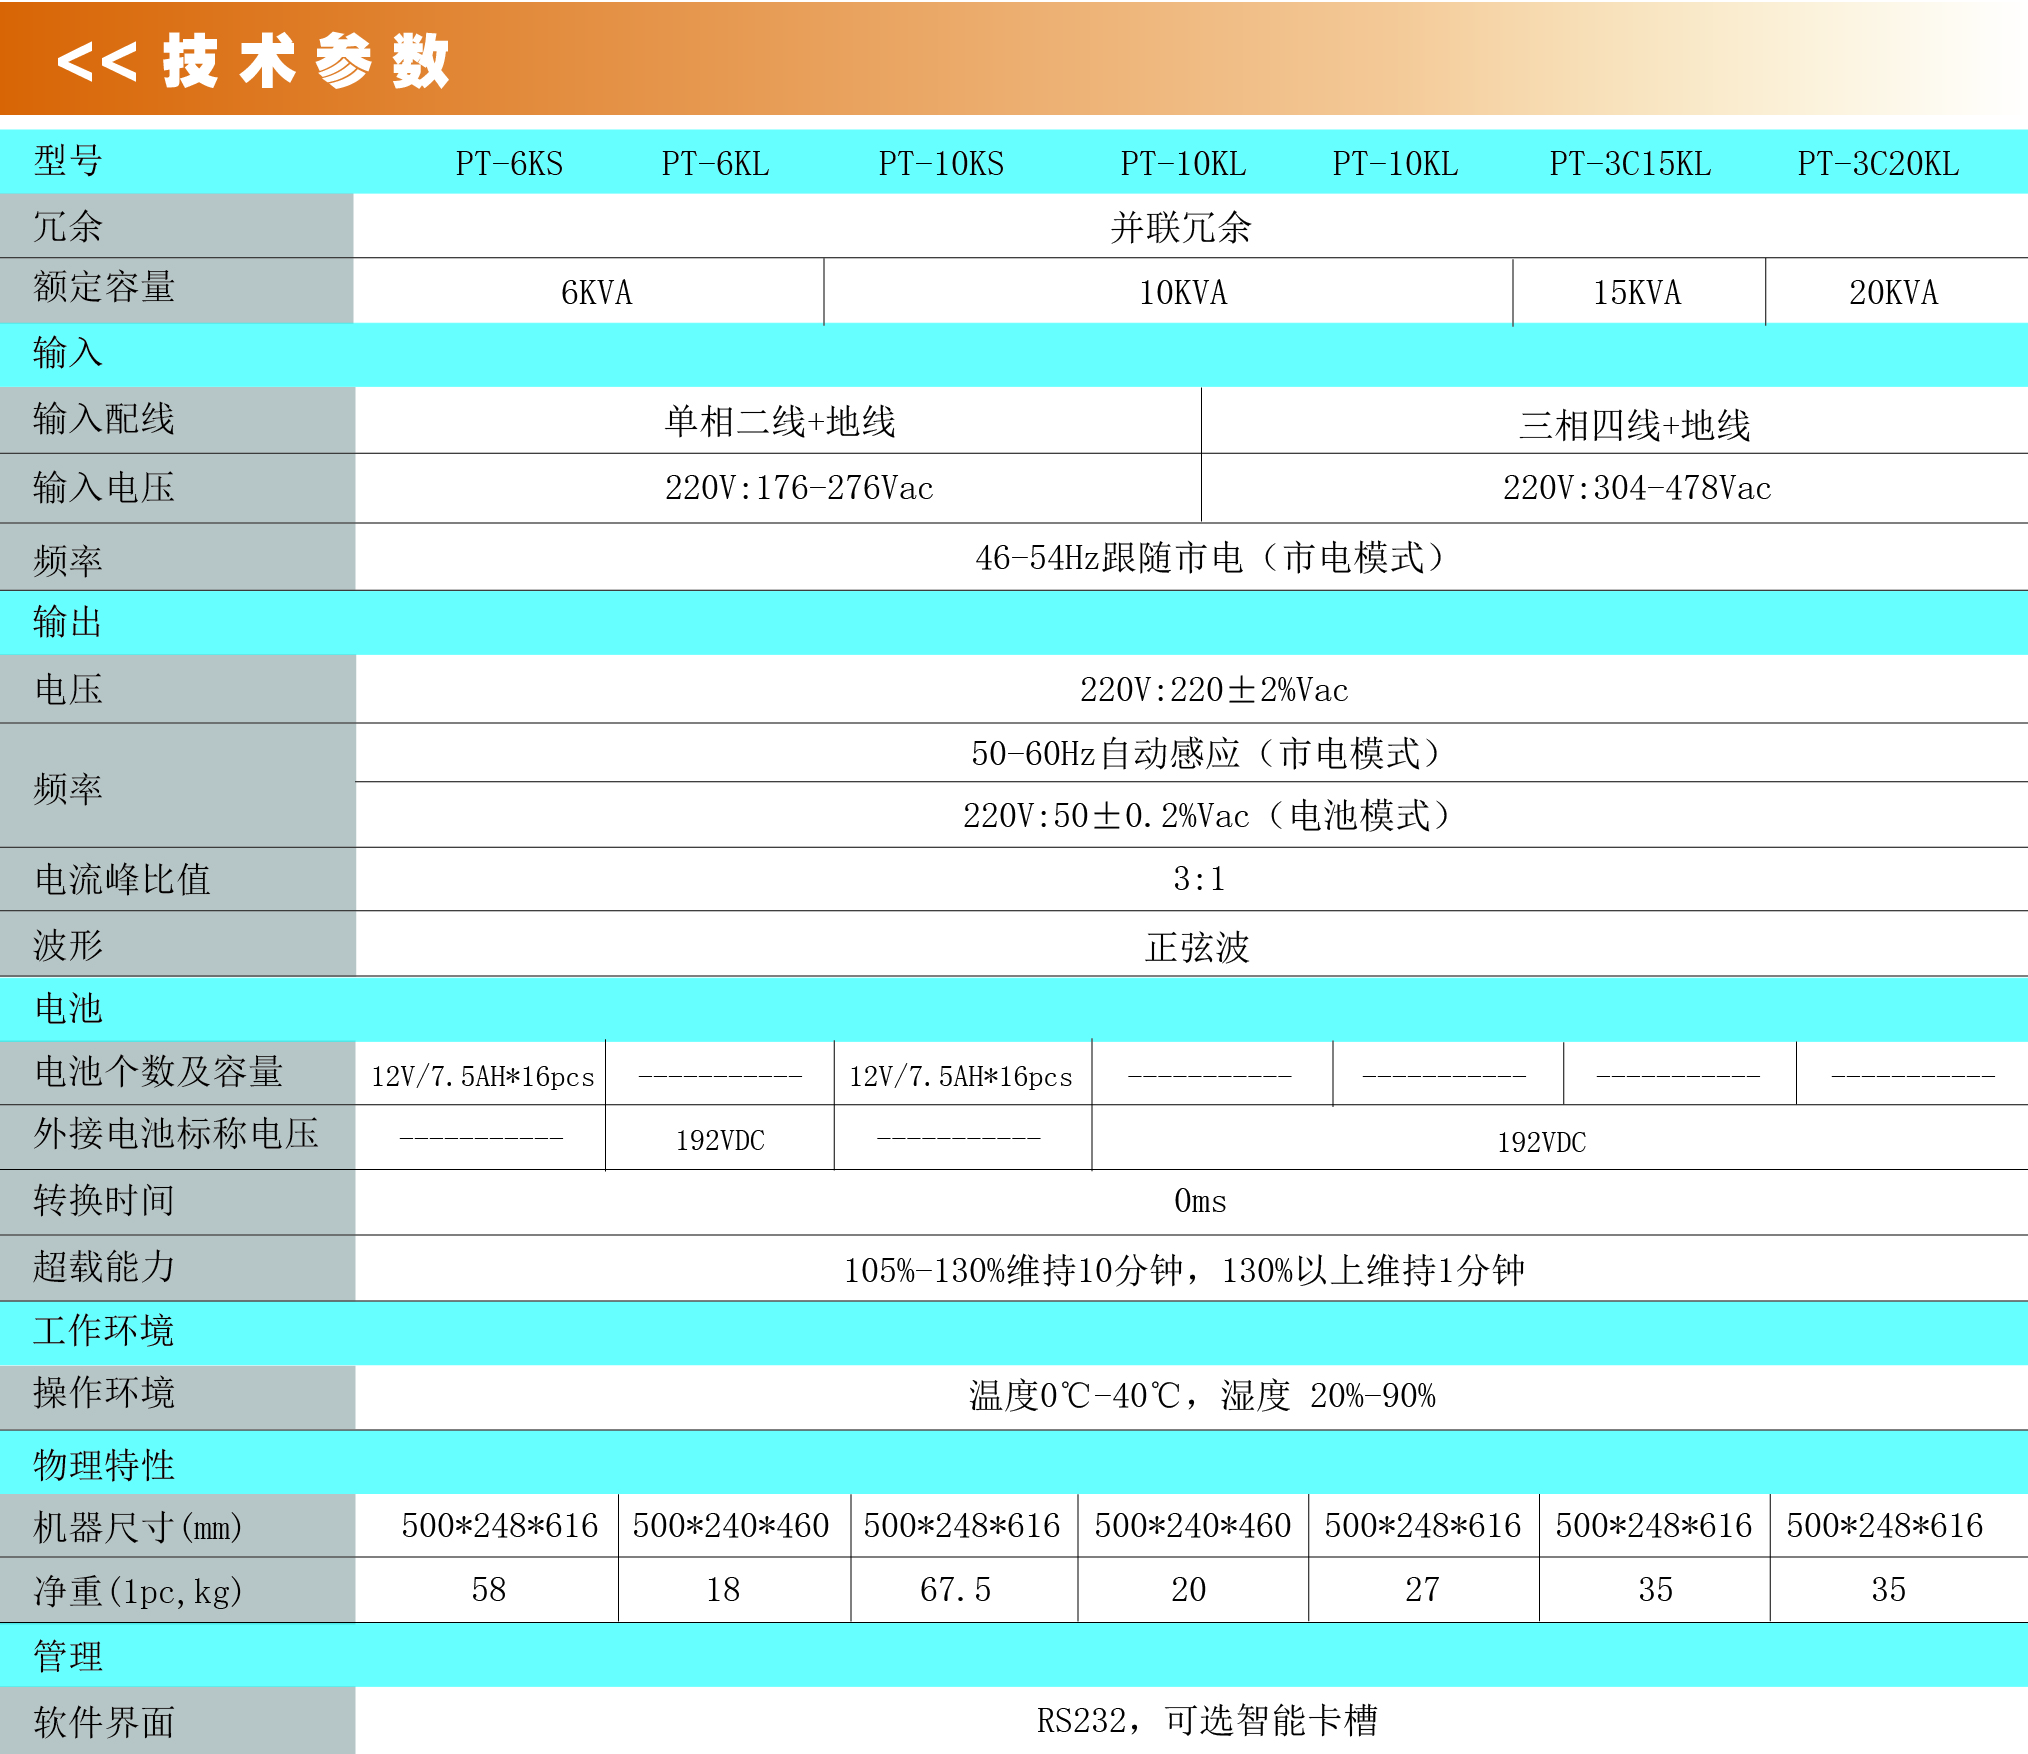Select the 27 net weight cell
This screenshot has width=2028, height=1754.
[1424, 1589]
